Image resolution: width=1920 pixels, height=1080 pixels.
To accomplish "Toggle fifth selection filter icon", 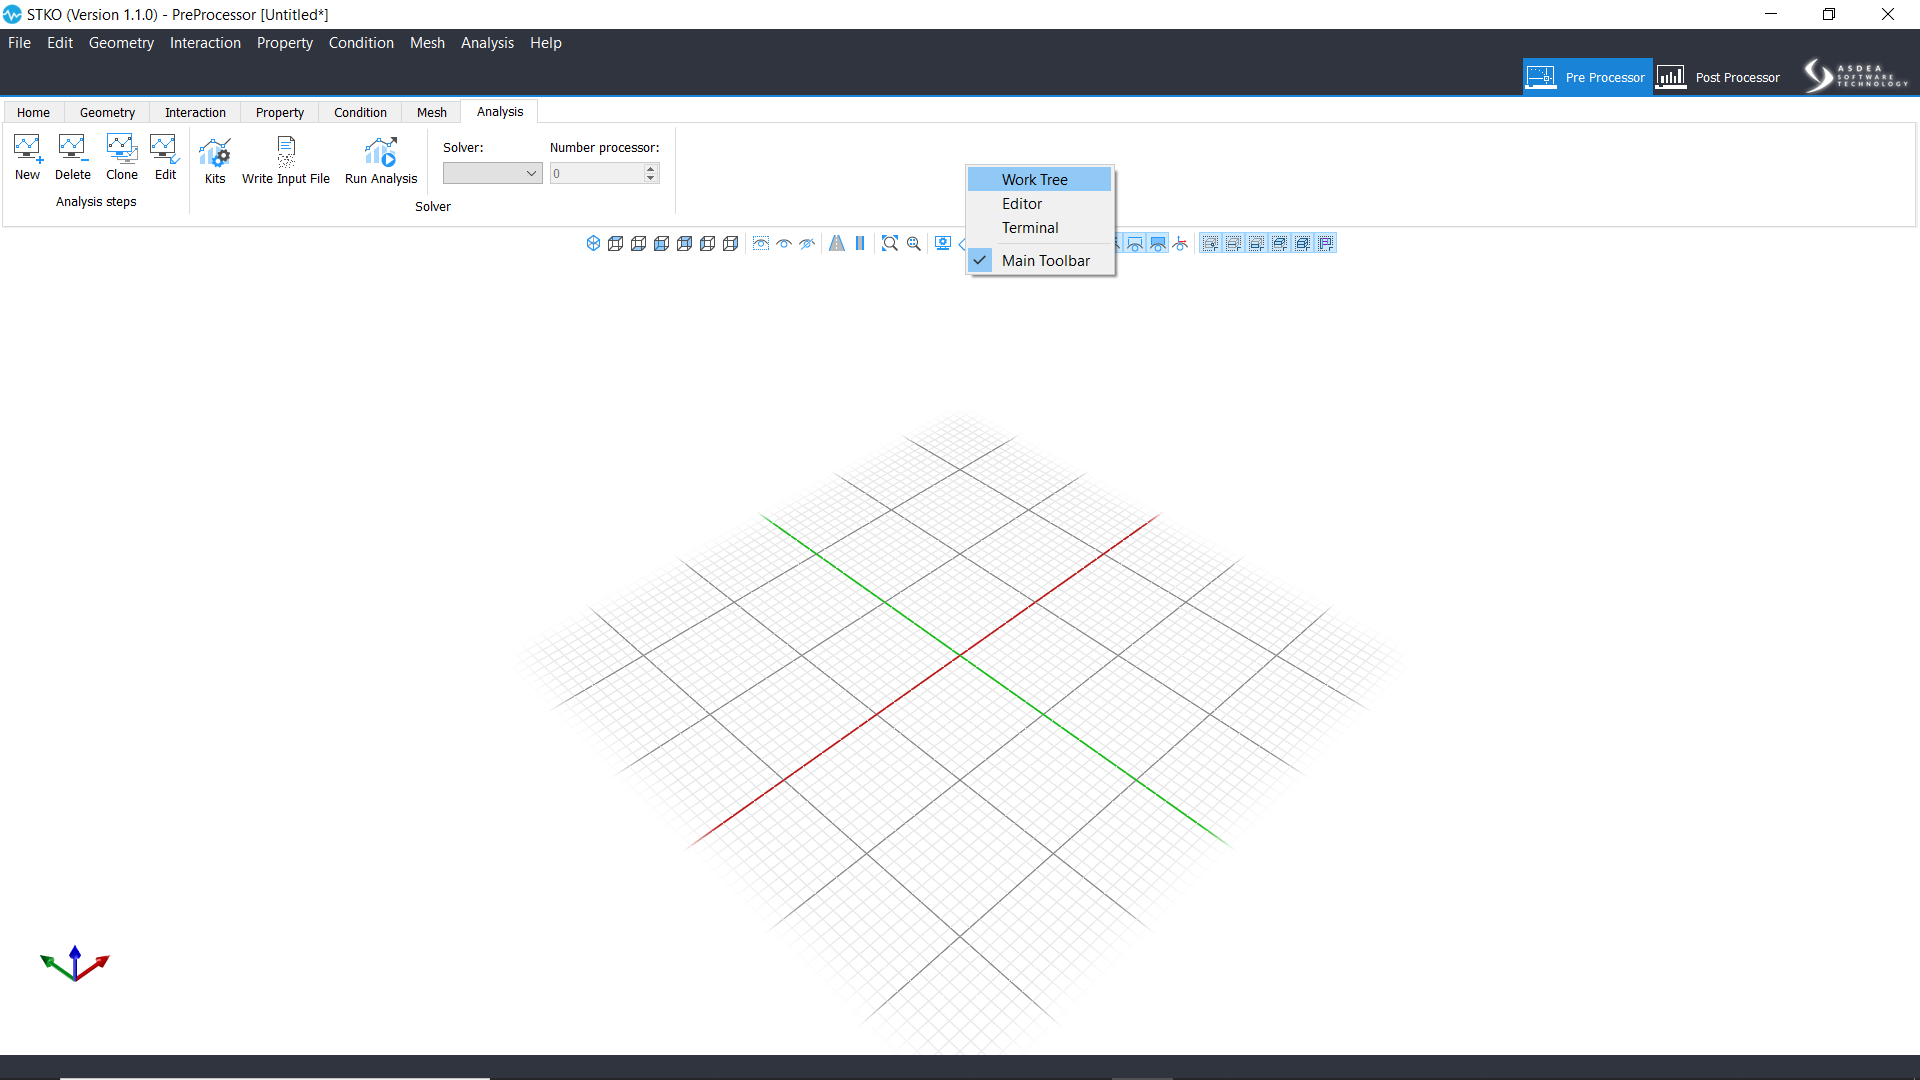I will click(x=1303, y=243).
